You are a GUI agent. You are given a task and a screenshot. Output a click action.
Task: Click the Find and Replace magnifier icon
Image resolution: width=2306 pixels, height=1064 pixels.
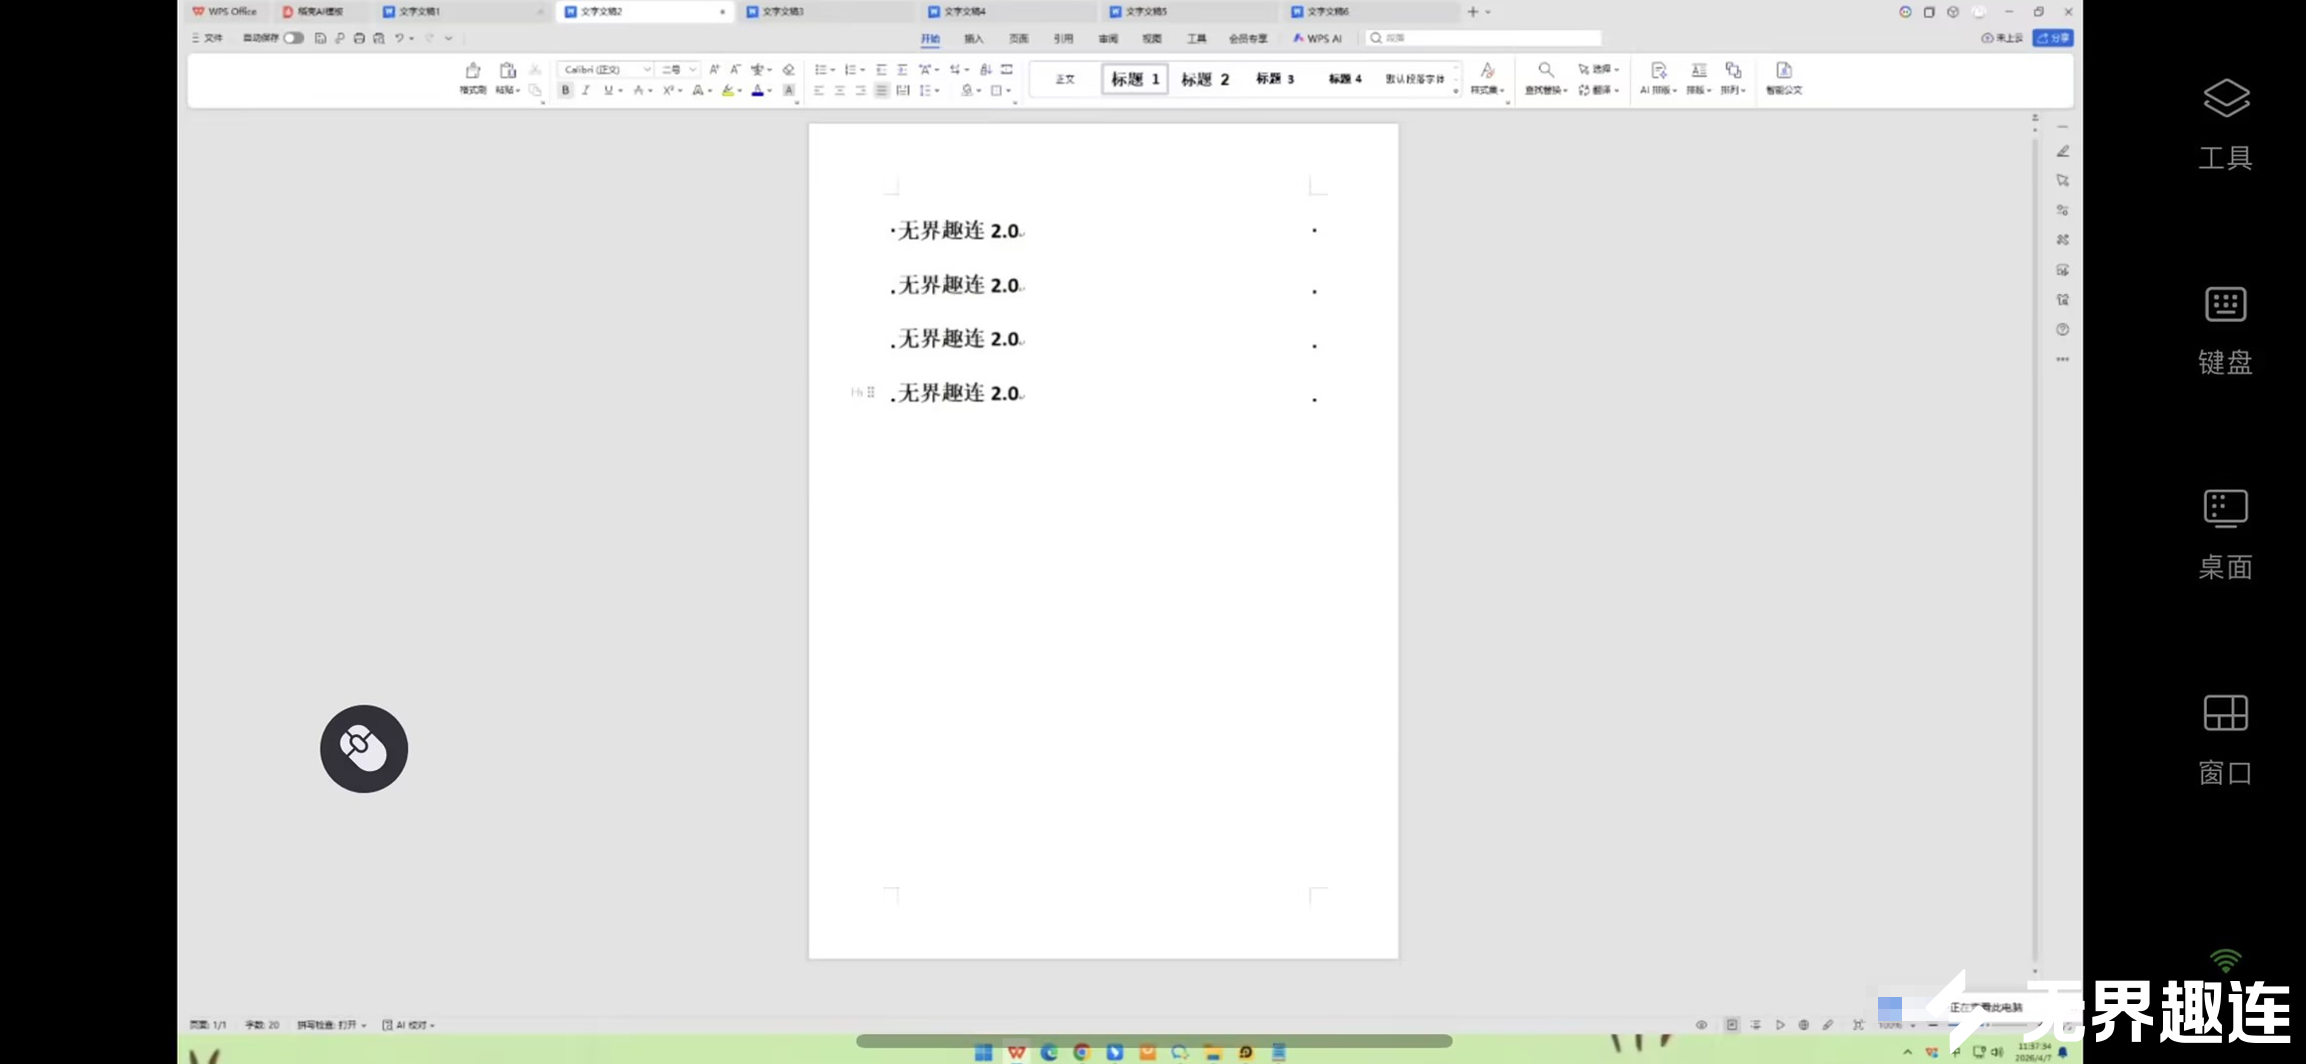pos(1545,70)
